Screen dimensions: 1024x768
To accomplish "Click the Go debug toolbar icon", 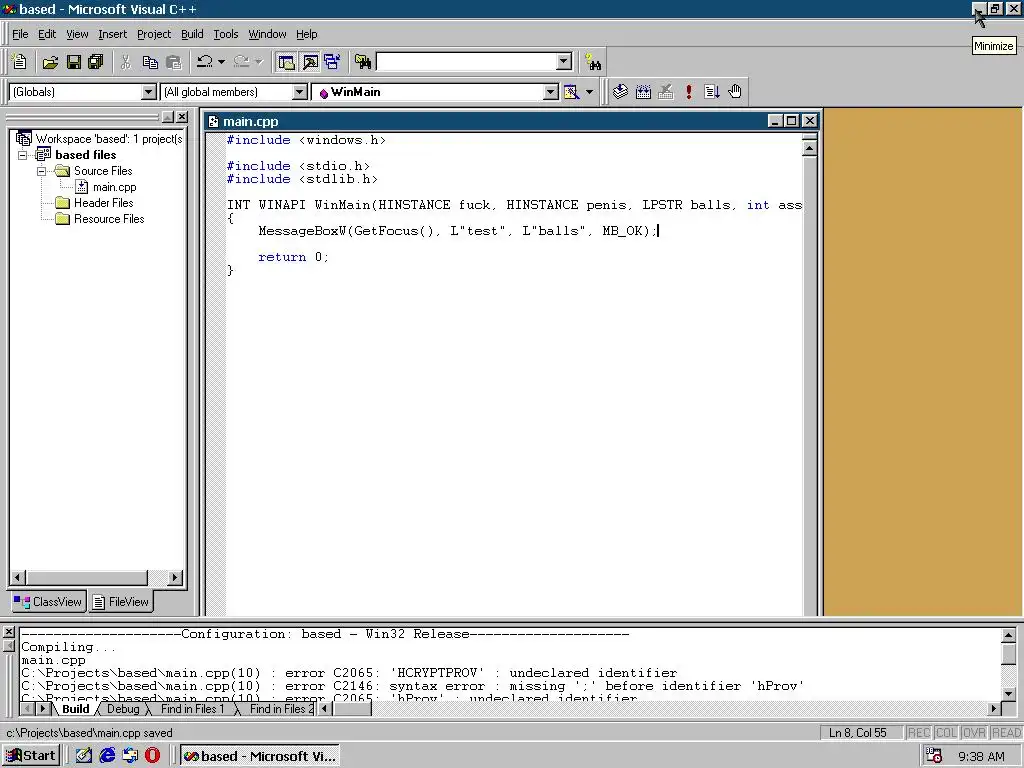I will 712,92.
